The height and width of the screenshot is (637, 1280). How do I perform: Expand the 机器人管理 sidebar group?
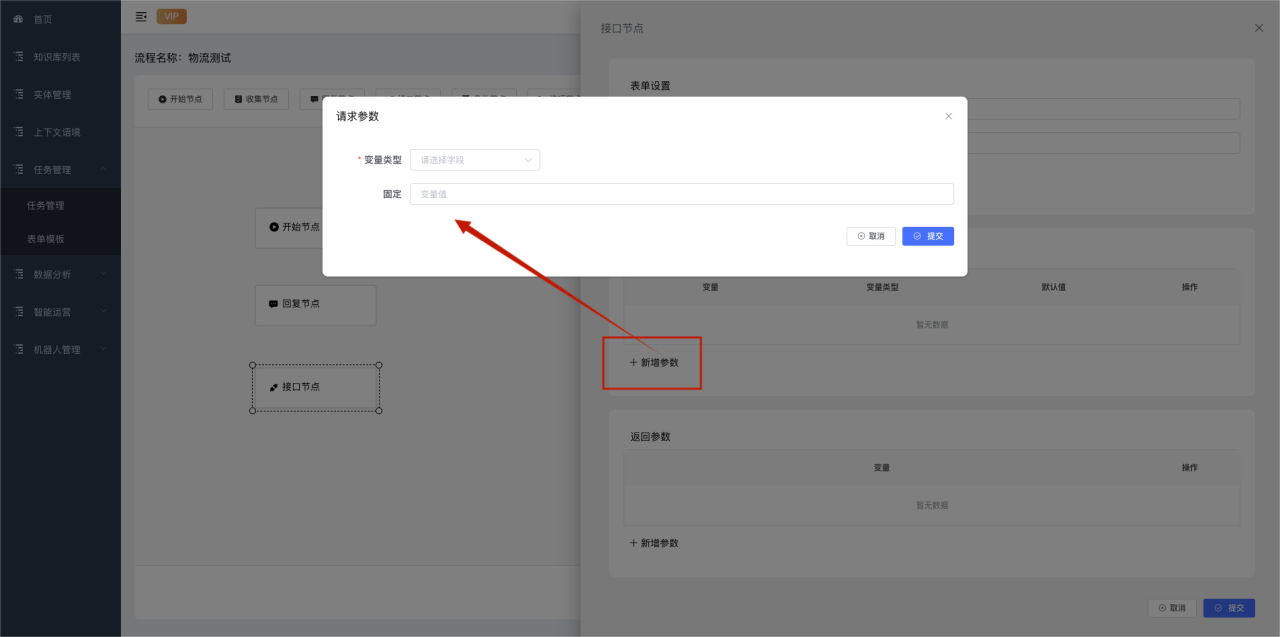(x=60, y=350)
